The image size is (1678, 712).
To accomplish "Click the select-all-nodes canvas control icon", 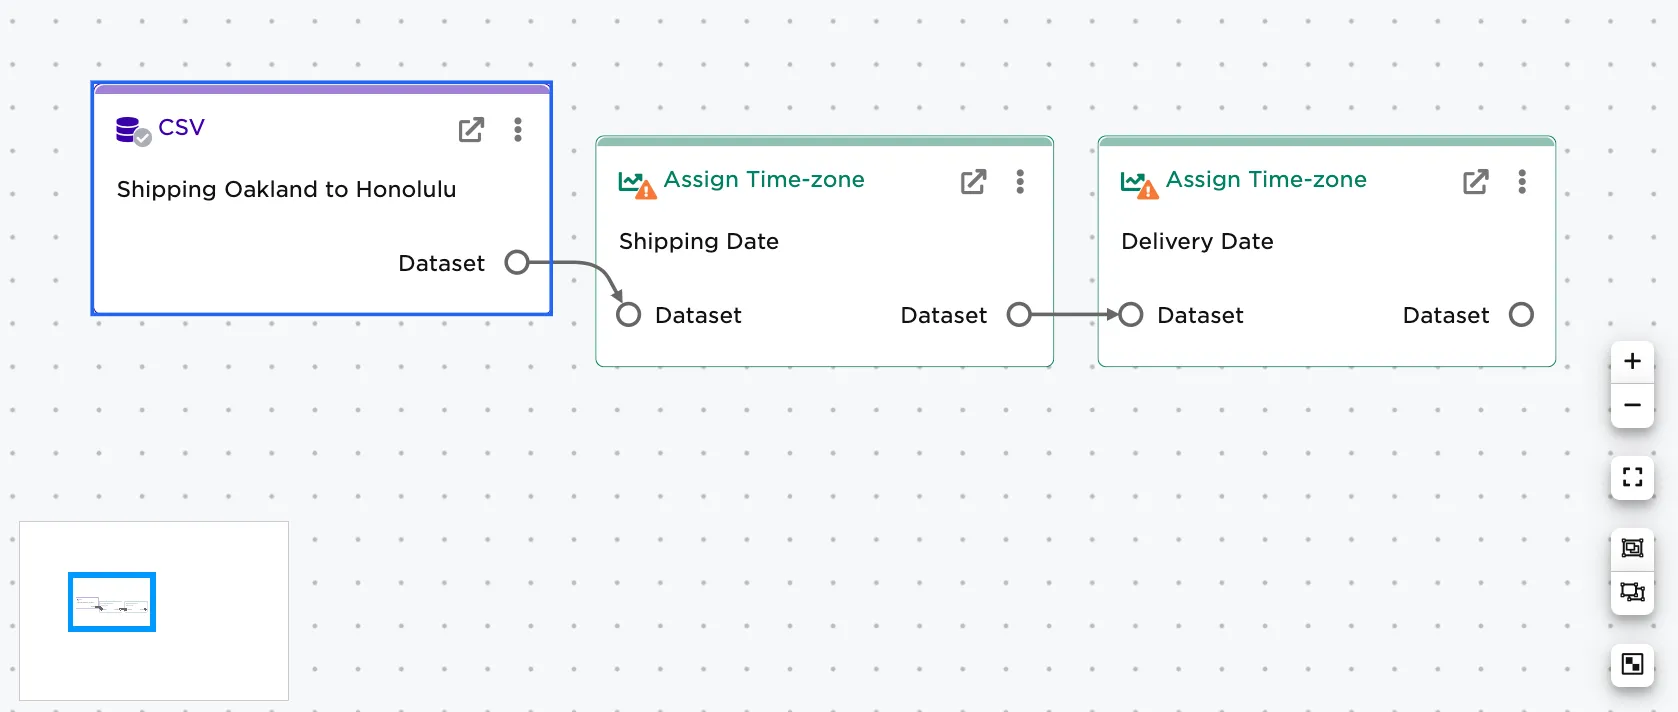I will point(1632,548).
